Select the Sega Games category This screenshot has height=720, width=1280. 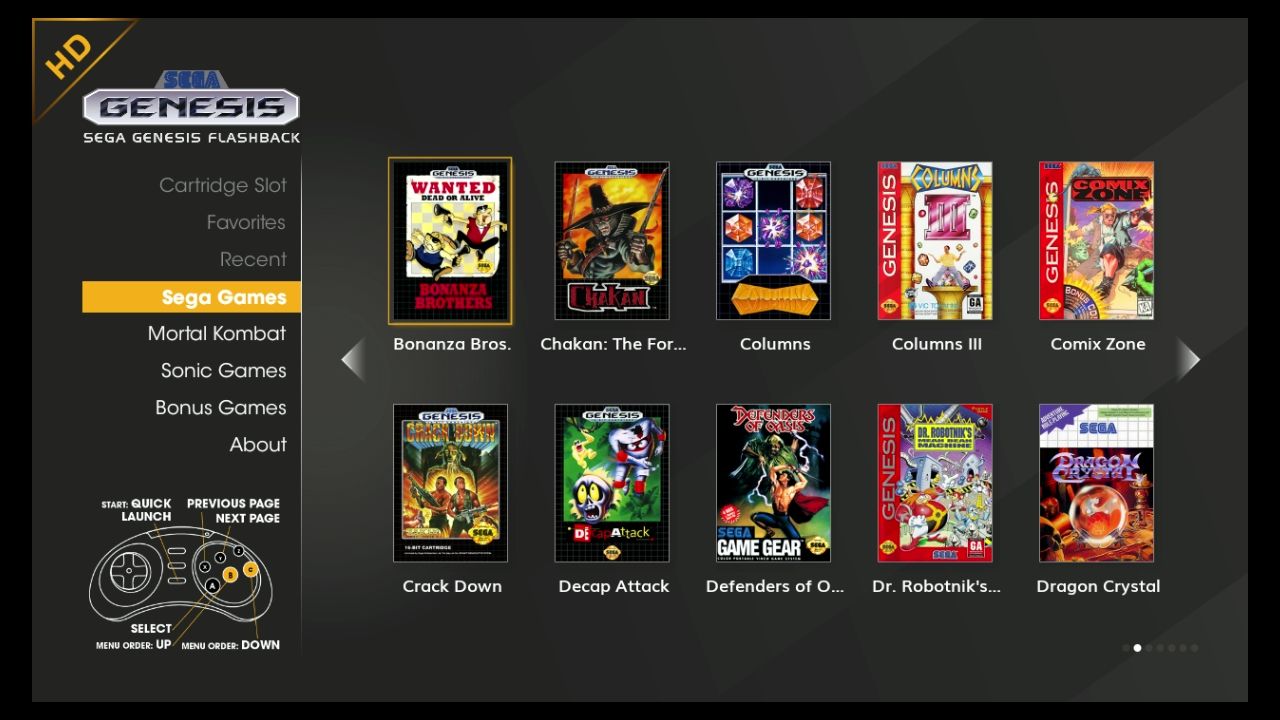(x=191, y=297)
